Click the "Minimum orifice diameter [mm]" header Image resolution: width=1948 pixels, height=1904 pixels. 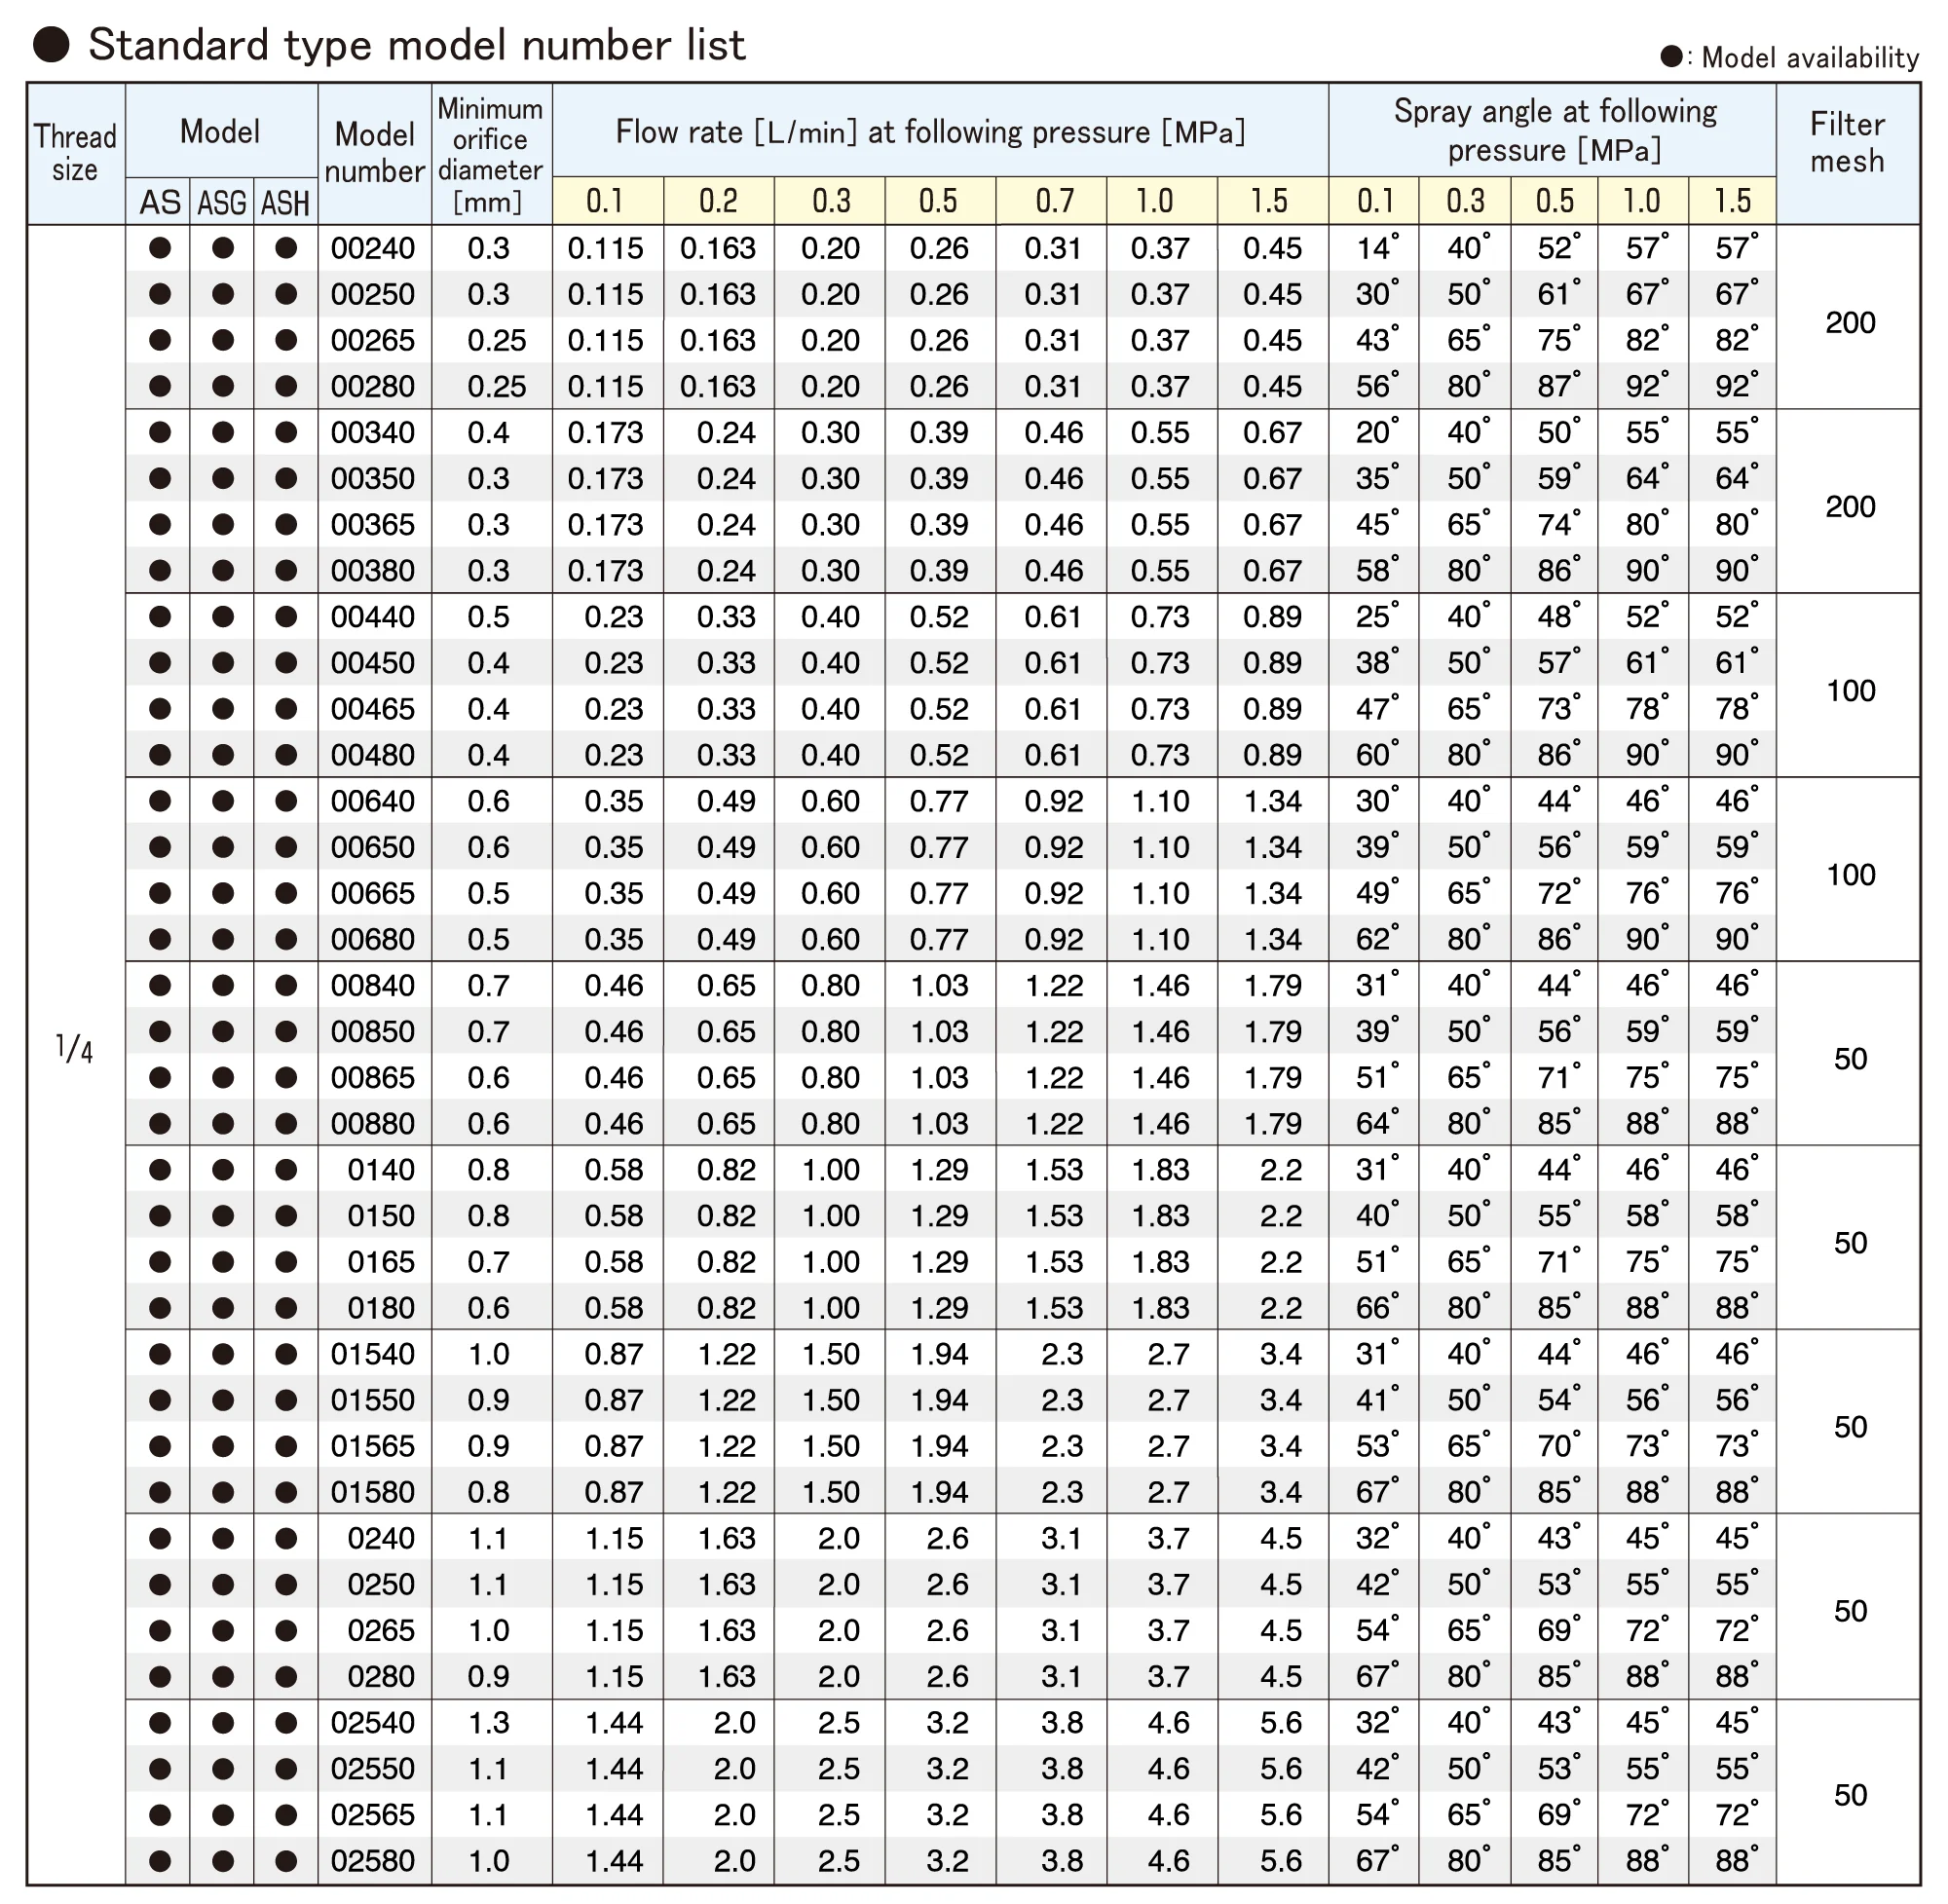(490, 155)
